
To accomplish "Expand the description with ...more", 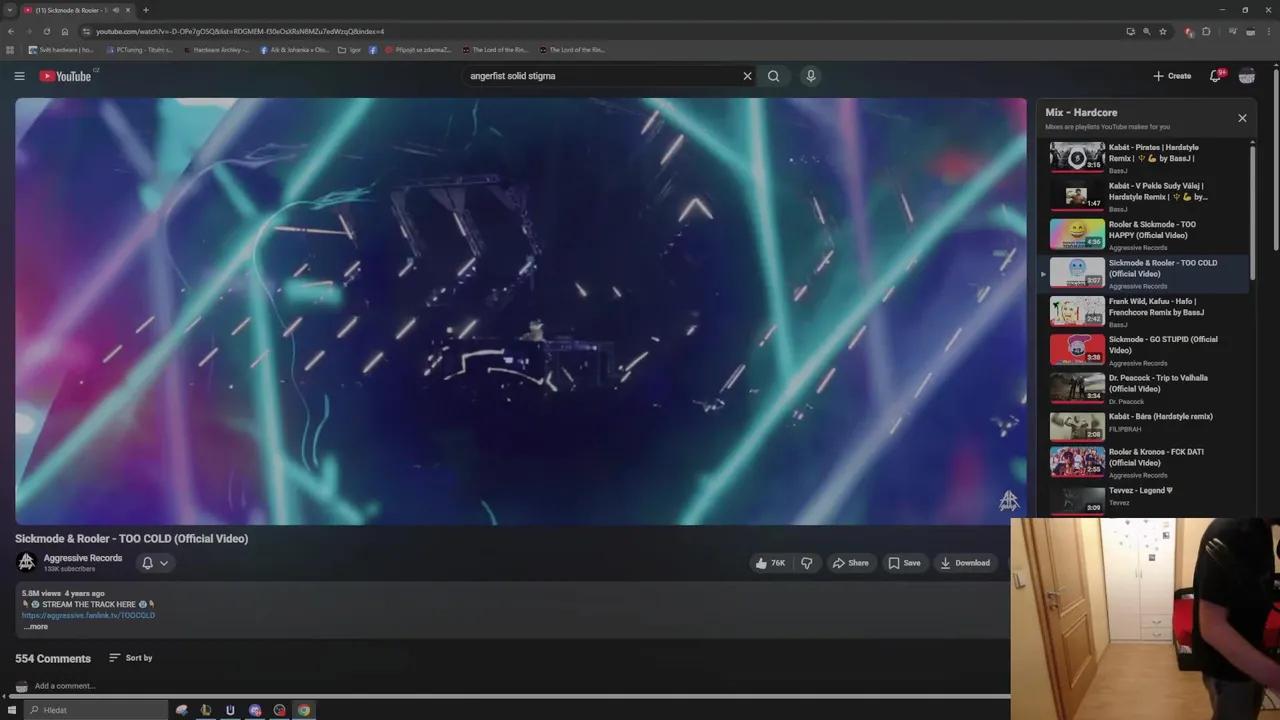I will [x=36, y=627].
